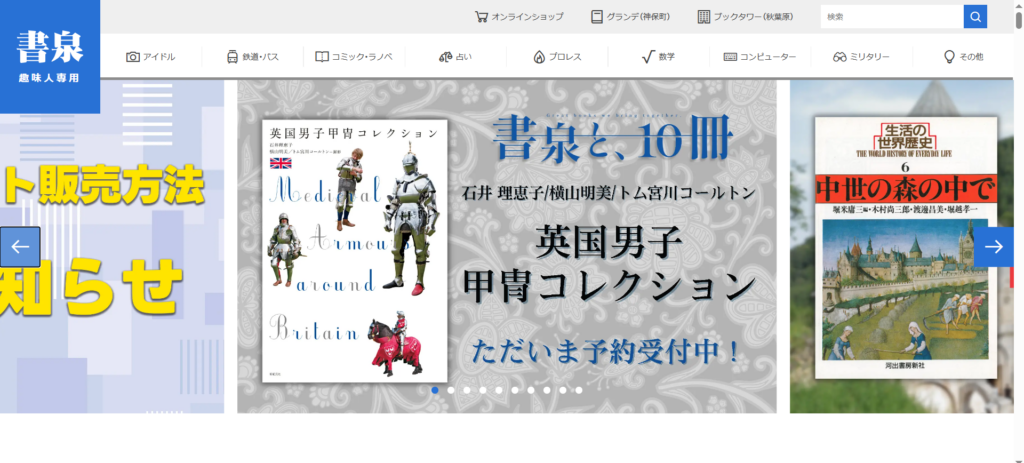1024x463 pixels.
Task: Click the bus icon beside 鉄道・バス
Action: click(232, 57)
